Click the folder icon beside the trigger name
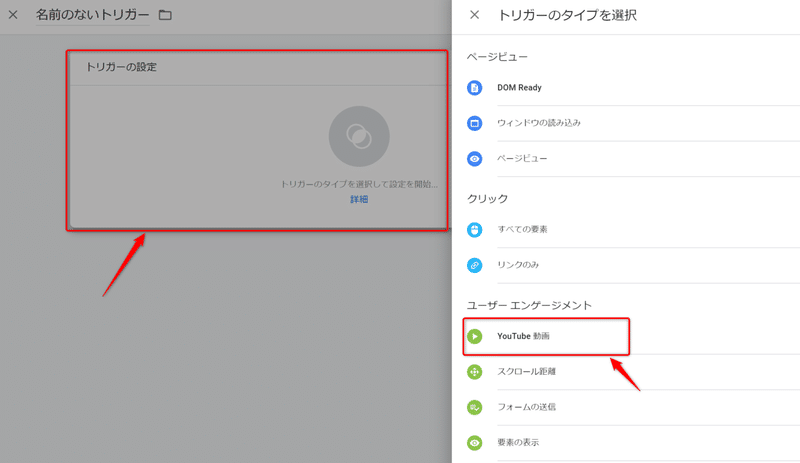The width and height of the screenshot is (800, 463). tap(165, 15)
